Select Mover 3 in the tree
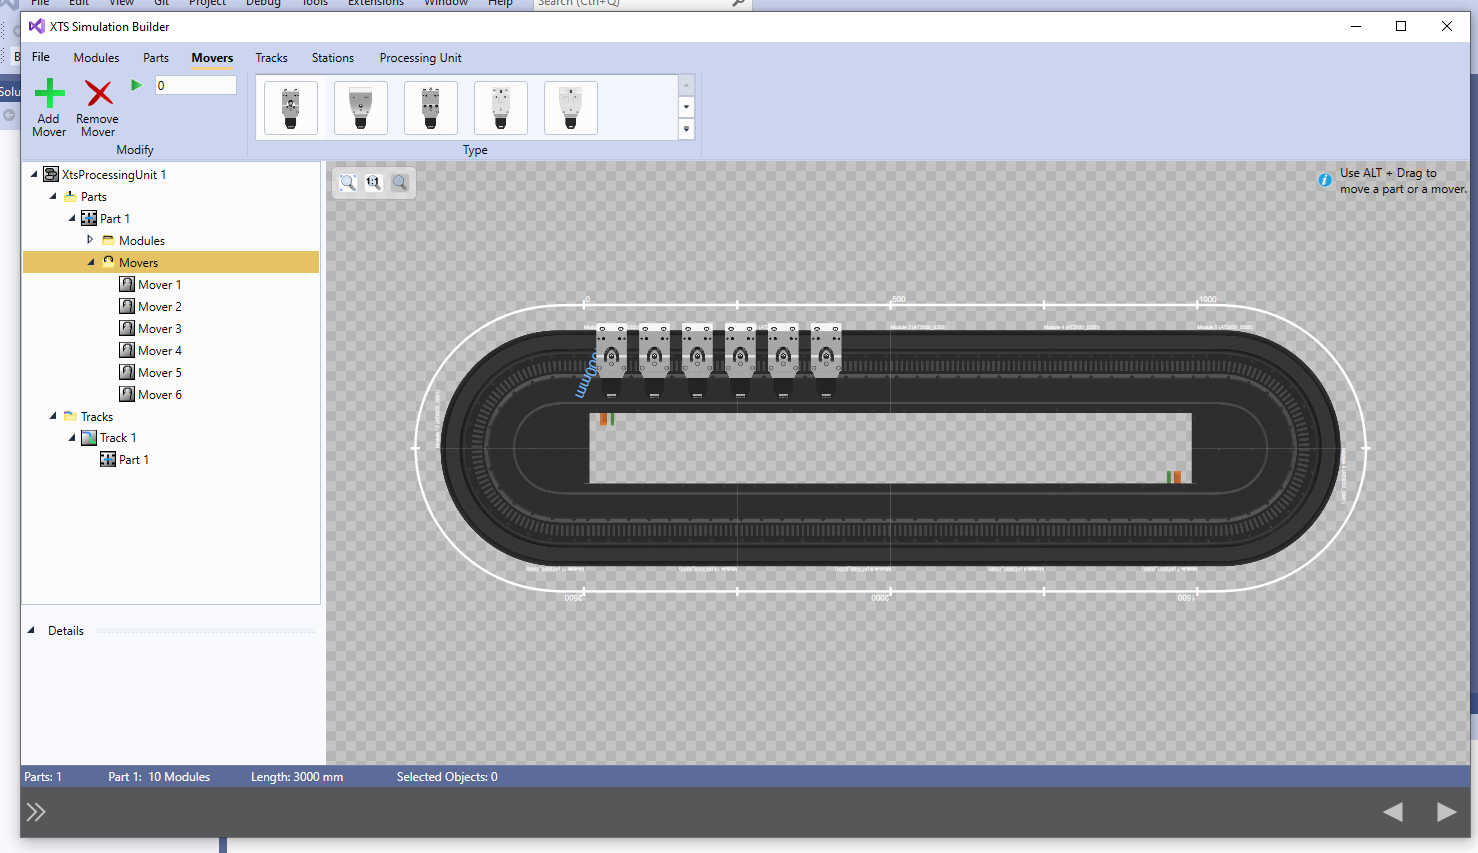Screen dimensions: 1478x853 pos(160,329)
